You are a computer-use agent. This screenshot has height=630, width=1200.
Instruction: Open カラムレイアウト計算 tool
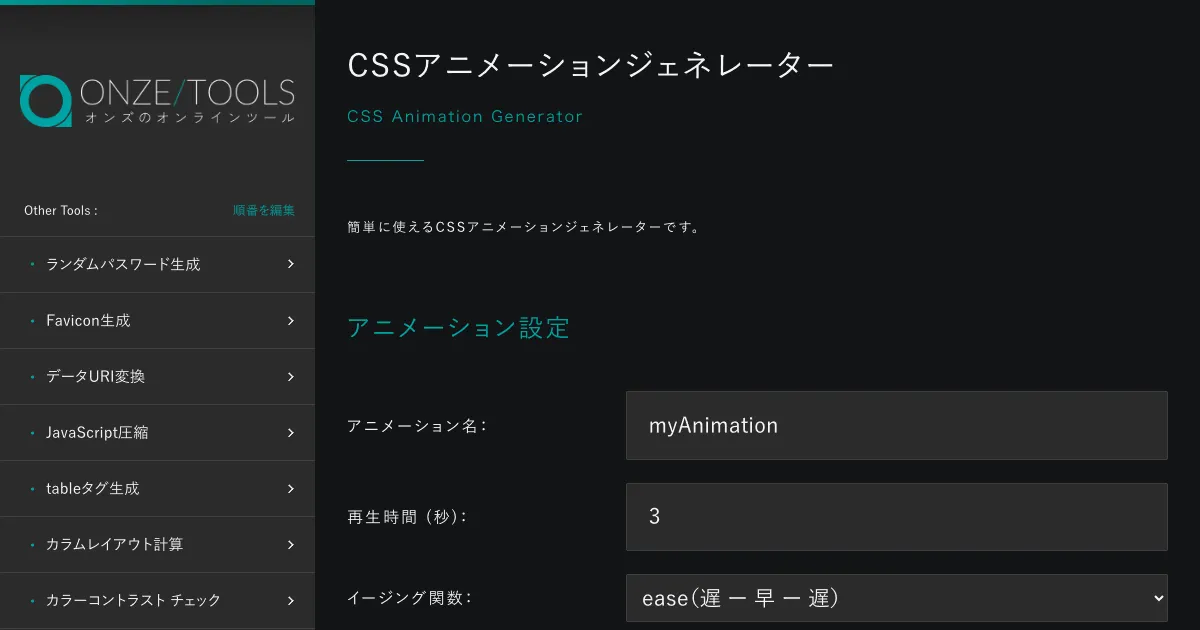(114, 545)
